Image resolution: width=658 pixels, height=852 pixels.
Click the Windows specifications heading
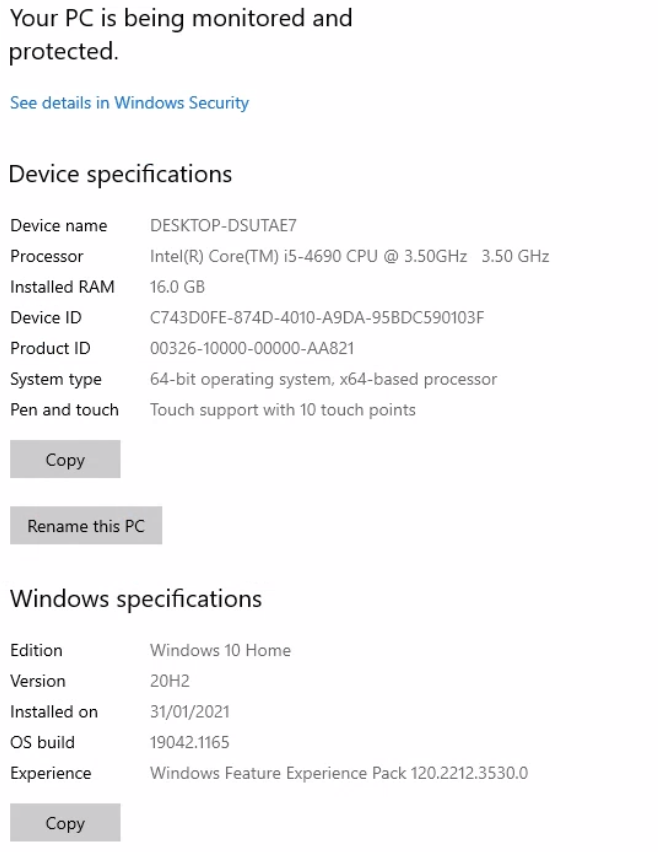click(x=136, y=599)
